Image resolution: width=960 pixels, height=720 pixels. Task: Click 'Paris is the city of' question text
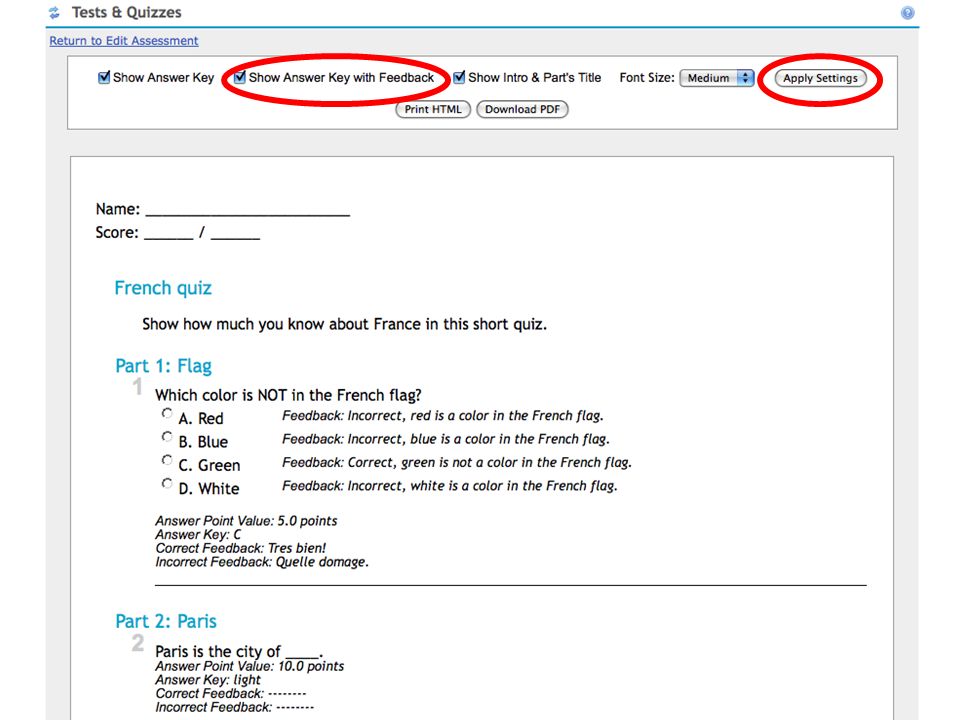[239, 651]
